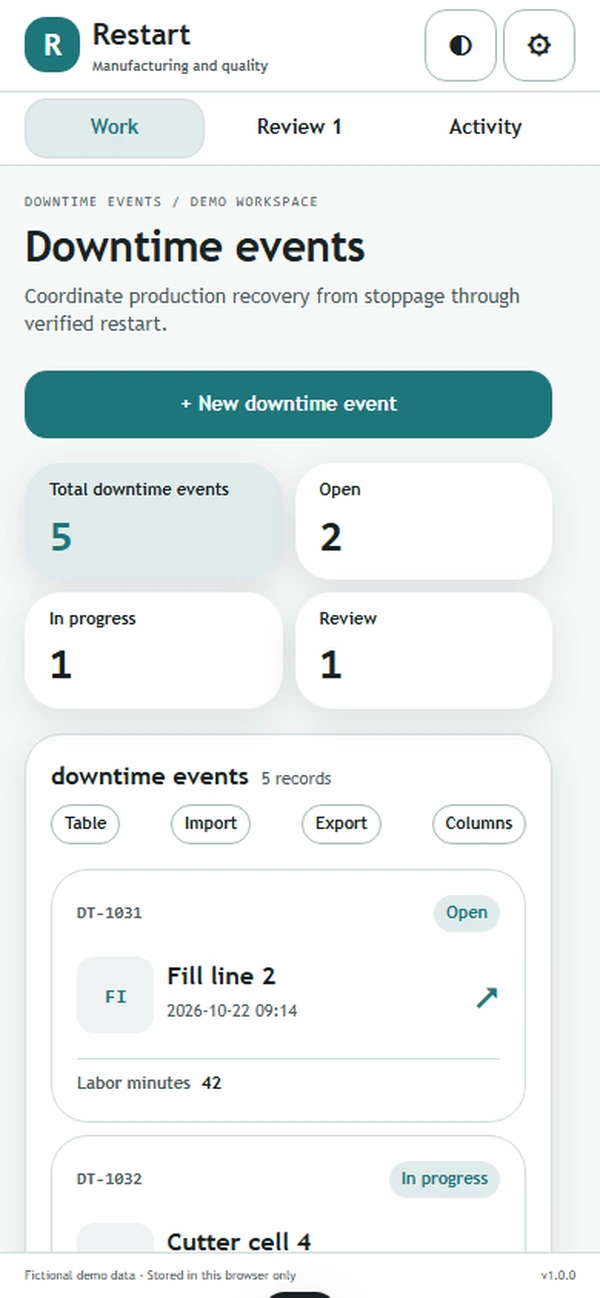Click the Import button
This screenshot has width=600, height=1298.
pyautogui.click(x=211, y=824)
